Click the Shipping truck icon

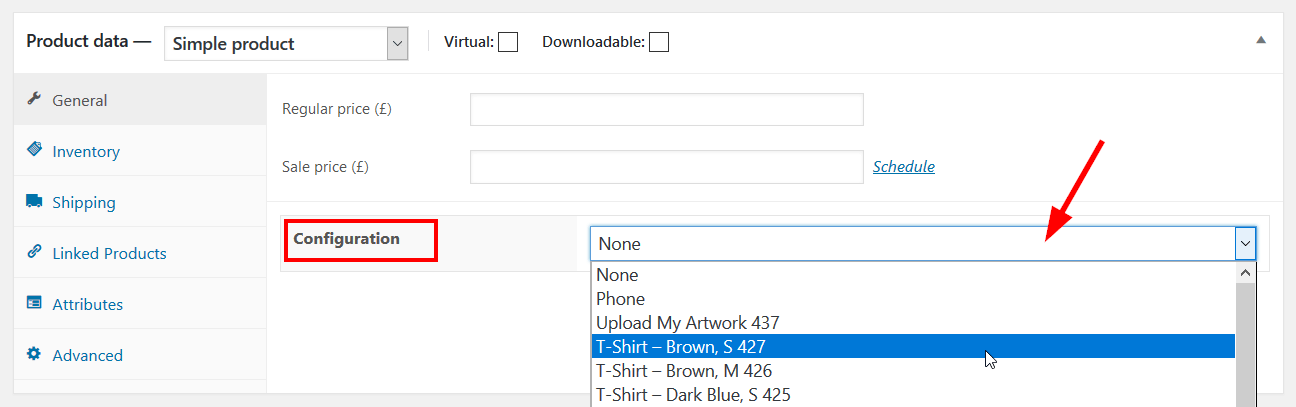coord(34,201)
